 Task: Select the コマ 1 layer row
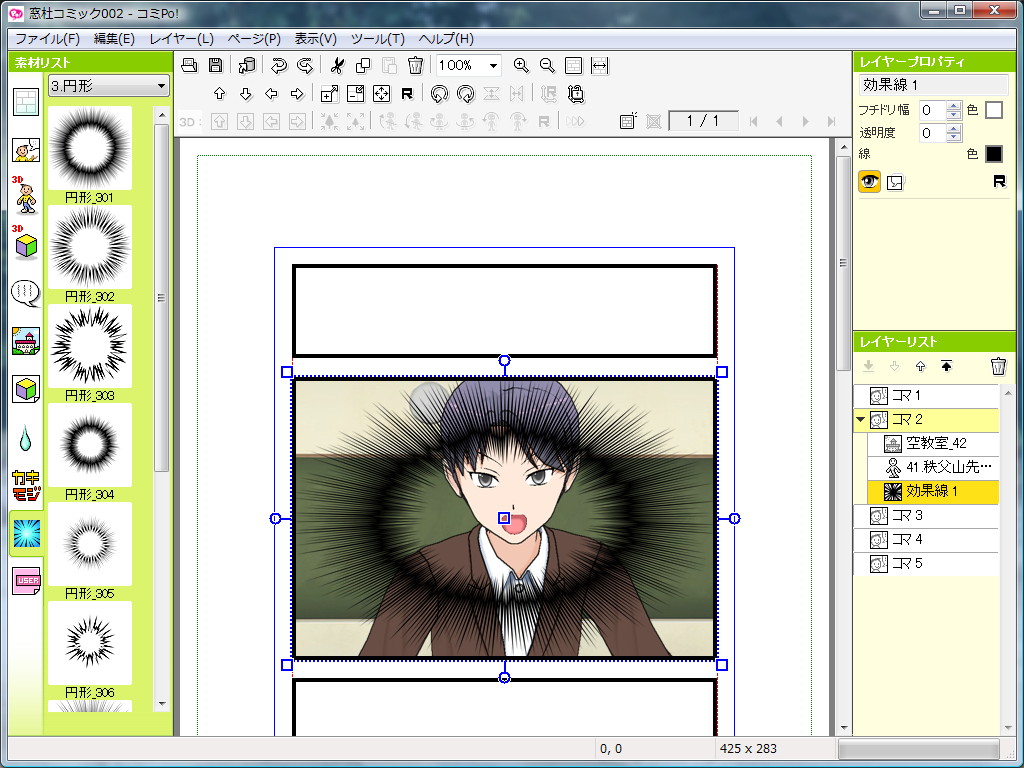[x=926, y=395]
